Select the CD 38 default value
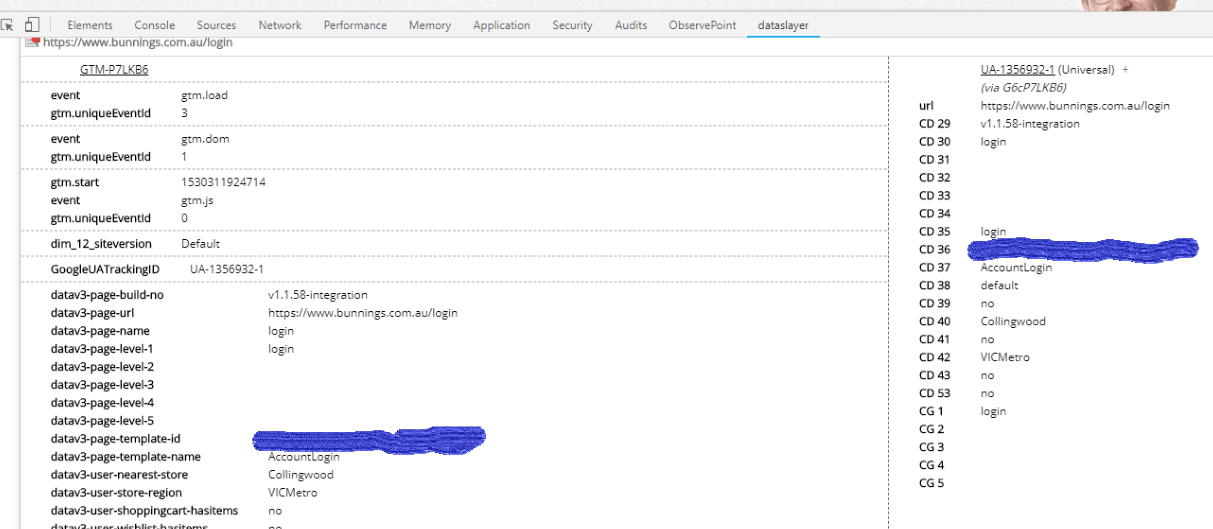Image resolution: width=1213 pixels, height=529 pixels. tap(999, 286)
